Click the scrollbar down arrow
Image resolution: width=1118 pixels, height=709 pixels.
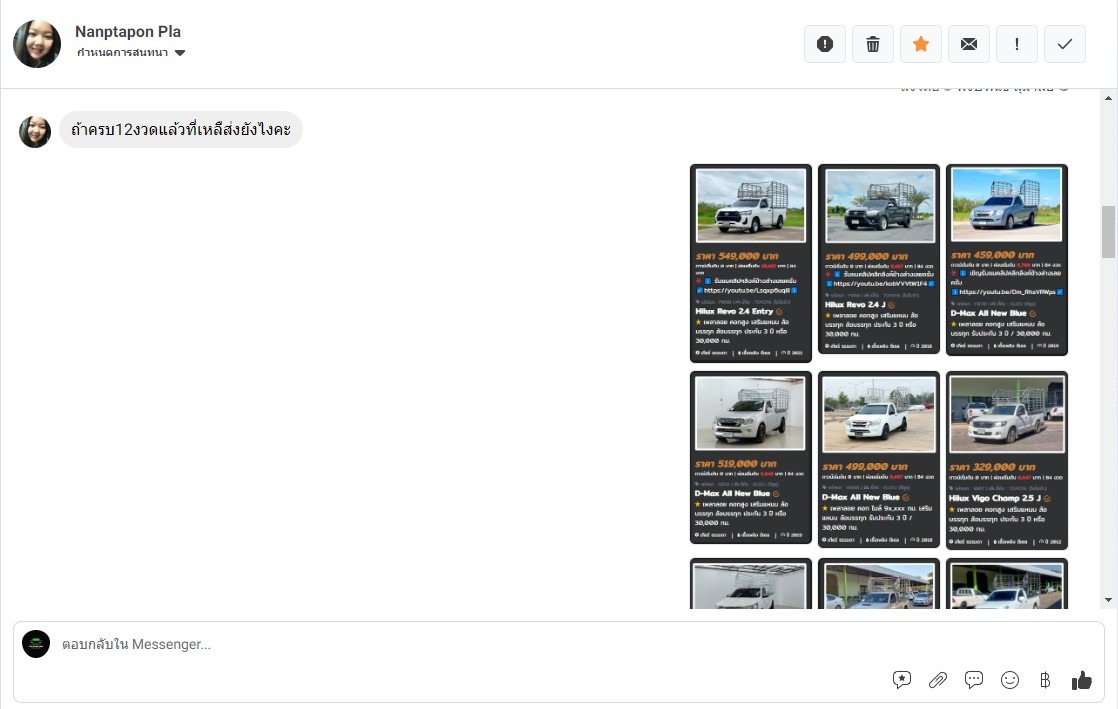tap(1108, 600)
